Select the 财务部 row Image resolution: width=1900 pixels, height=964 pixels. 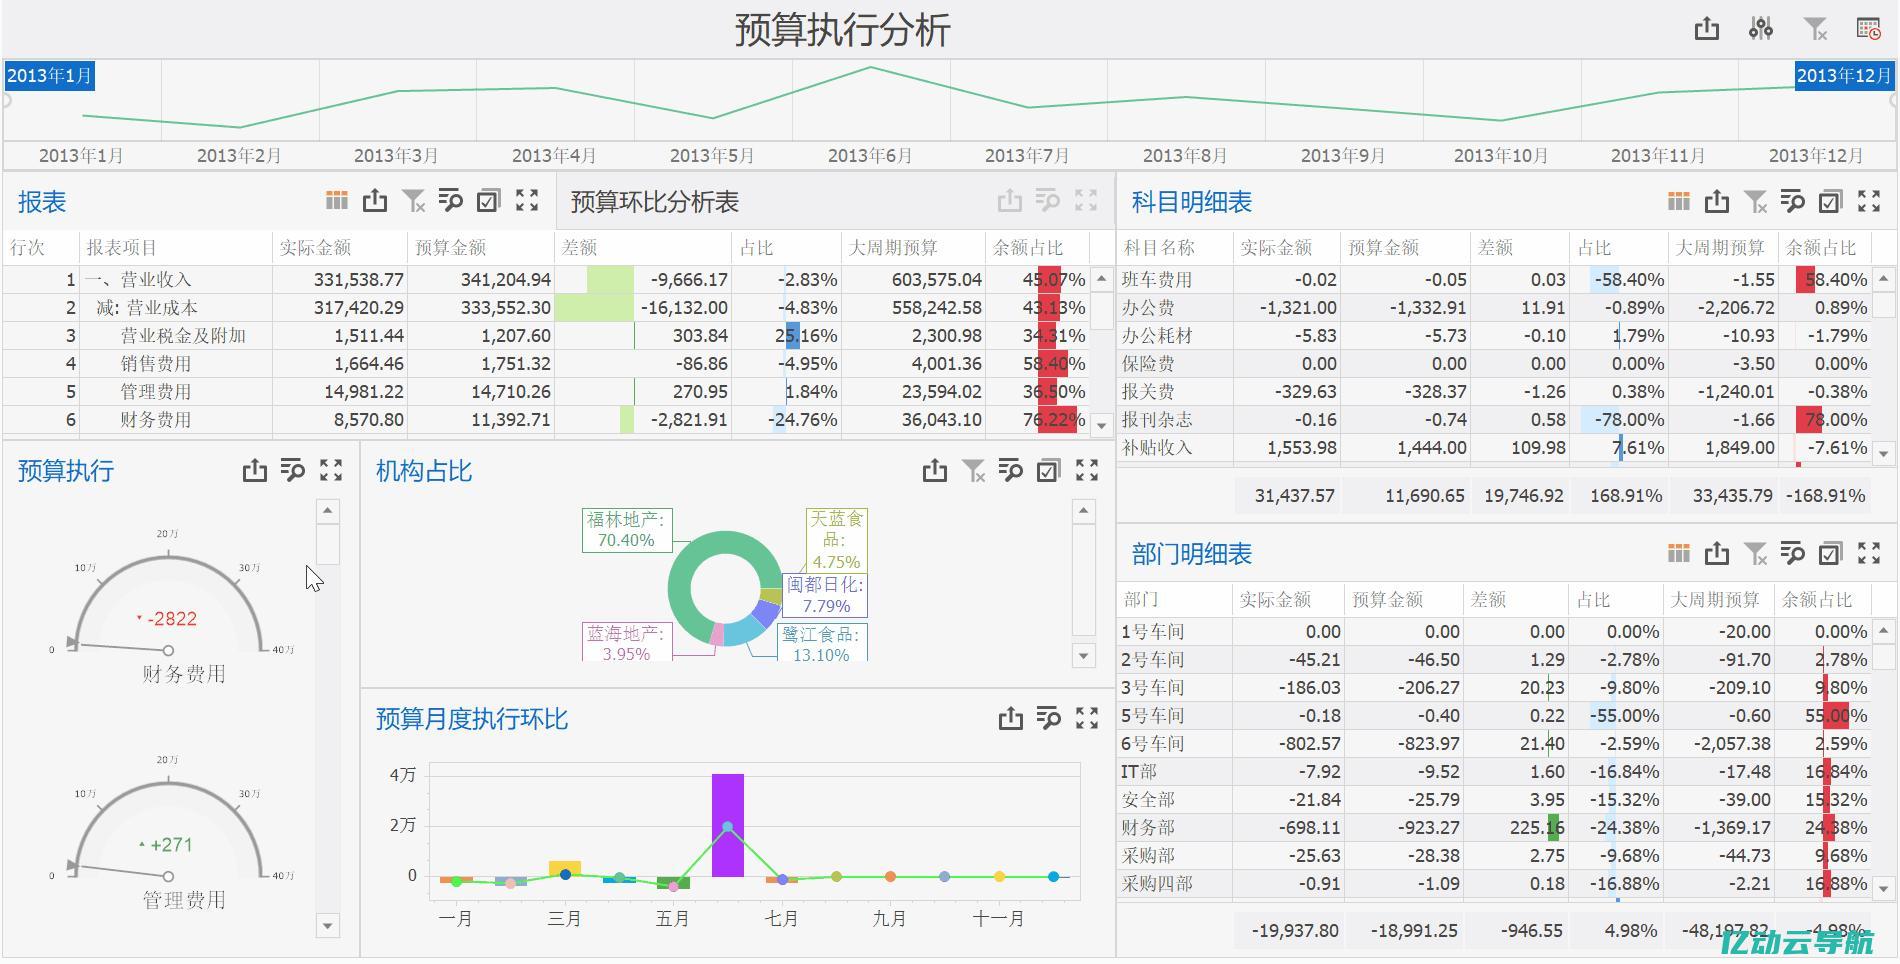(1494, 827)
